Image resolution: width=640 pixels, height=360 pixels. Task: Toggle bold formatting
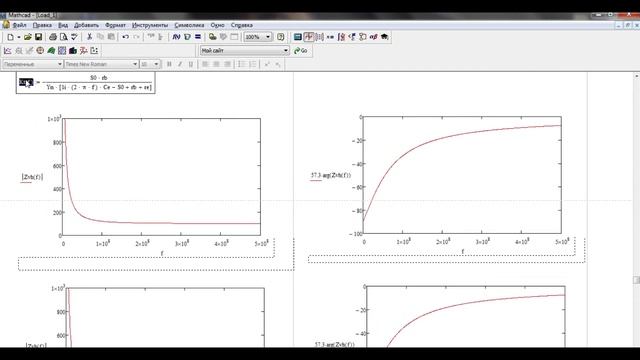pyautogui.click(x=169, y=64)
